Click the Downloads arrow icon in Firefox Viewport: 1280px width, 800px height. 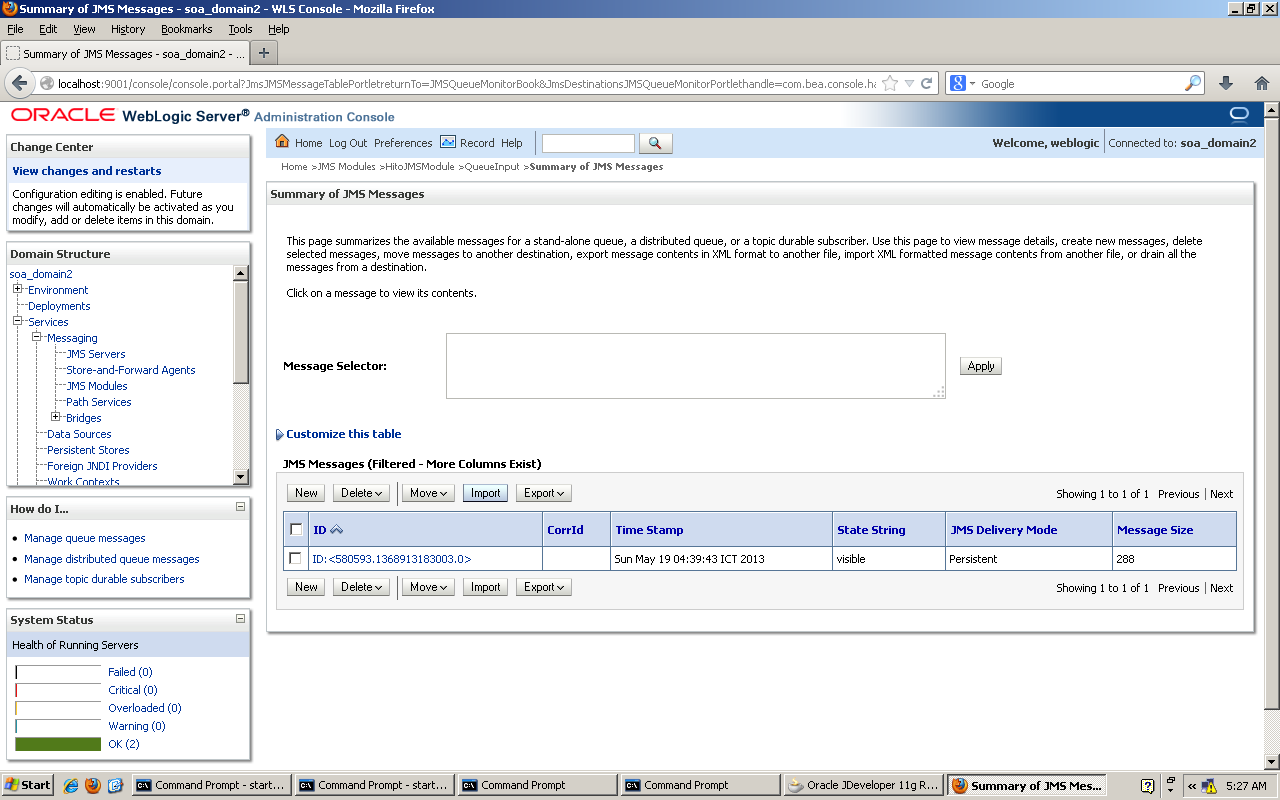(1224, 83)
